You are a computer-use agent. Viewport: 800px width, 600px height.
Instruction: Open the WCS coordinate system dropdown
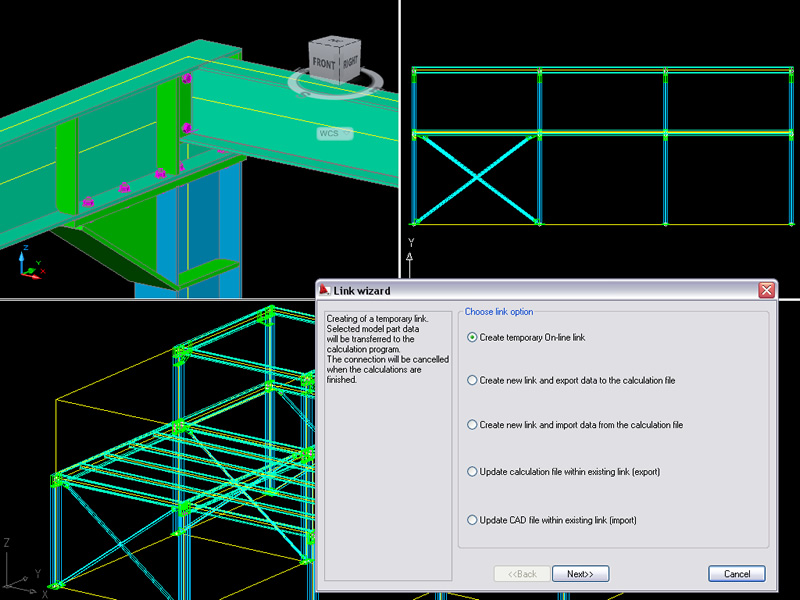[334, 133]
